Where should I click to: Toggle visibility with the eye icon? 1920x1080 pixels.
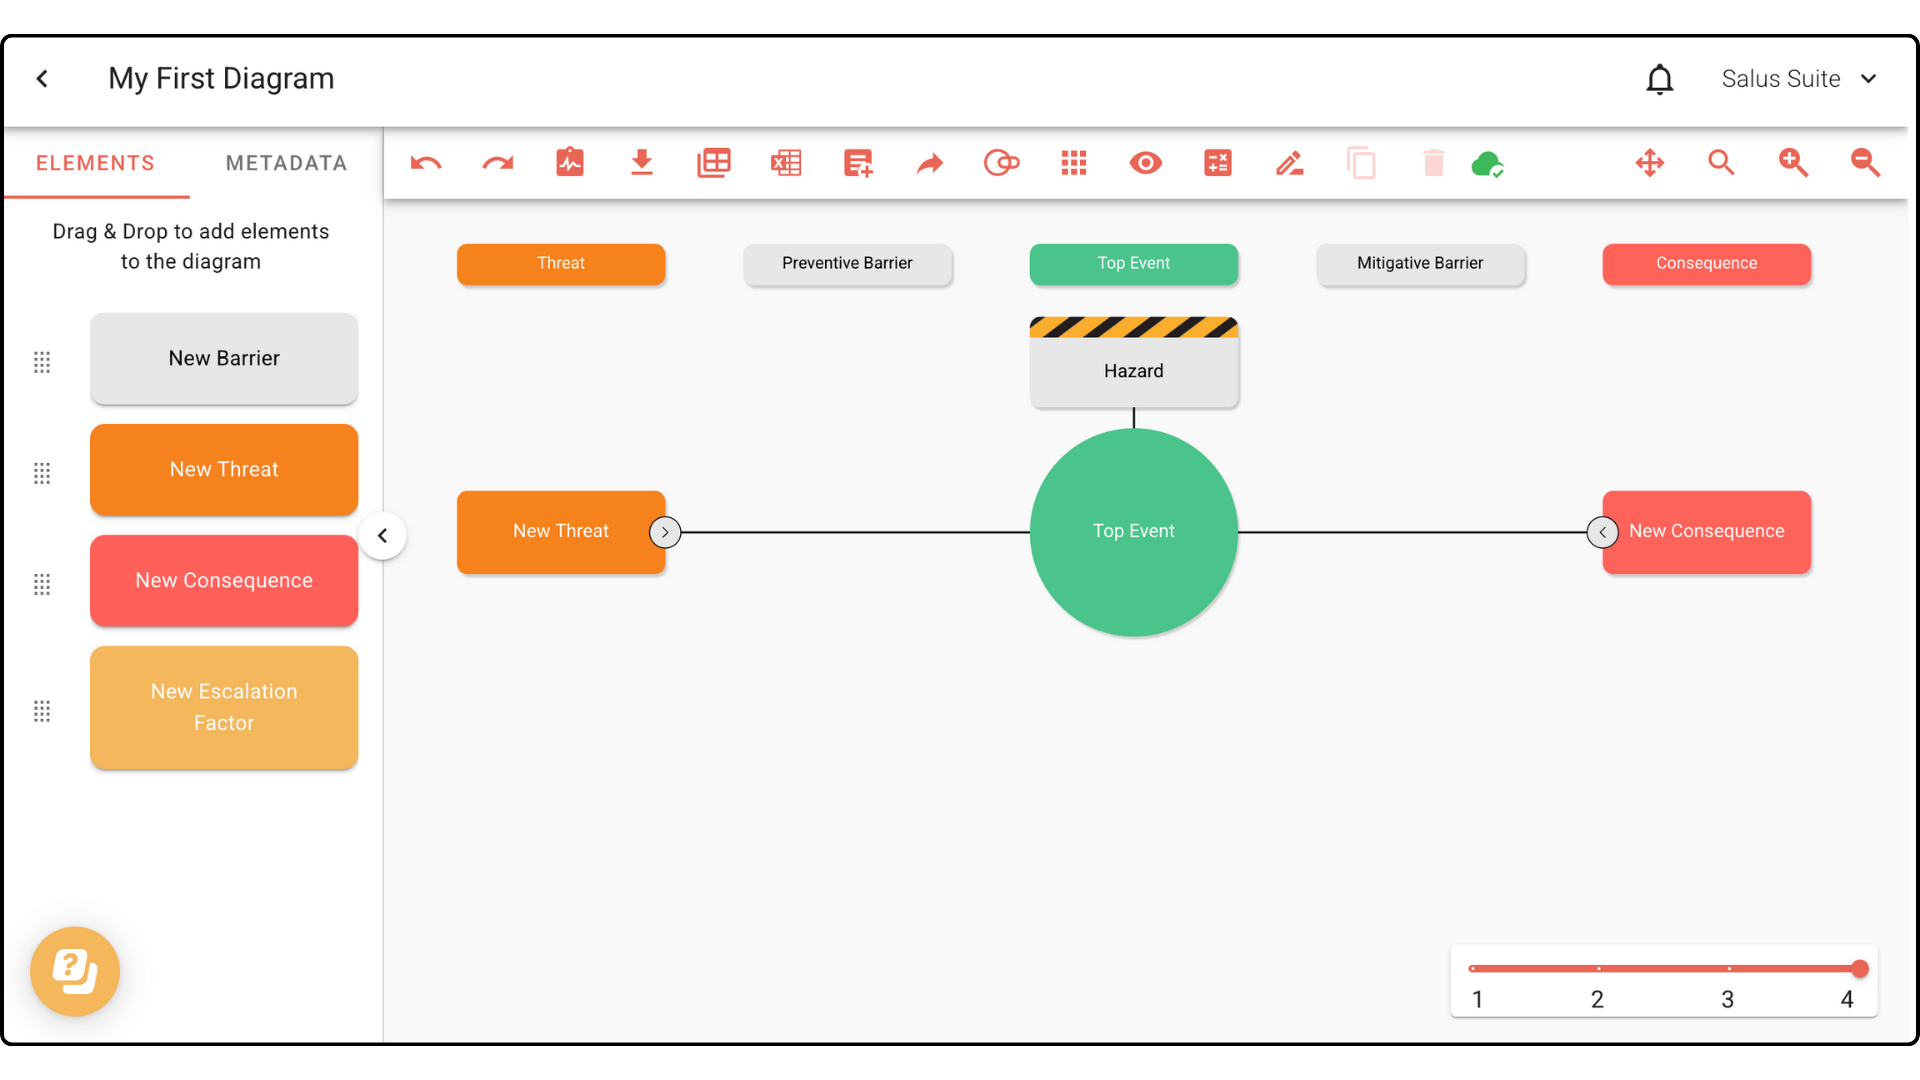click(1146, 163)
